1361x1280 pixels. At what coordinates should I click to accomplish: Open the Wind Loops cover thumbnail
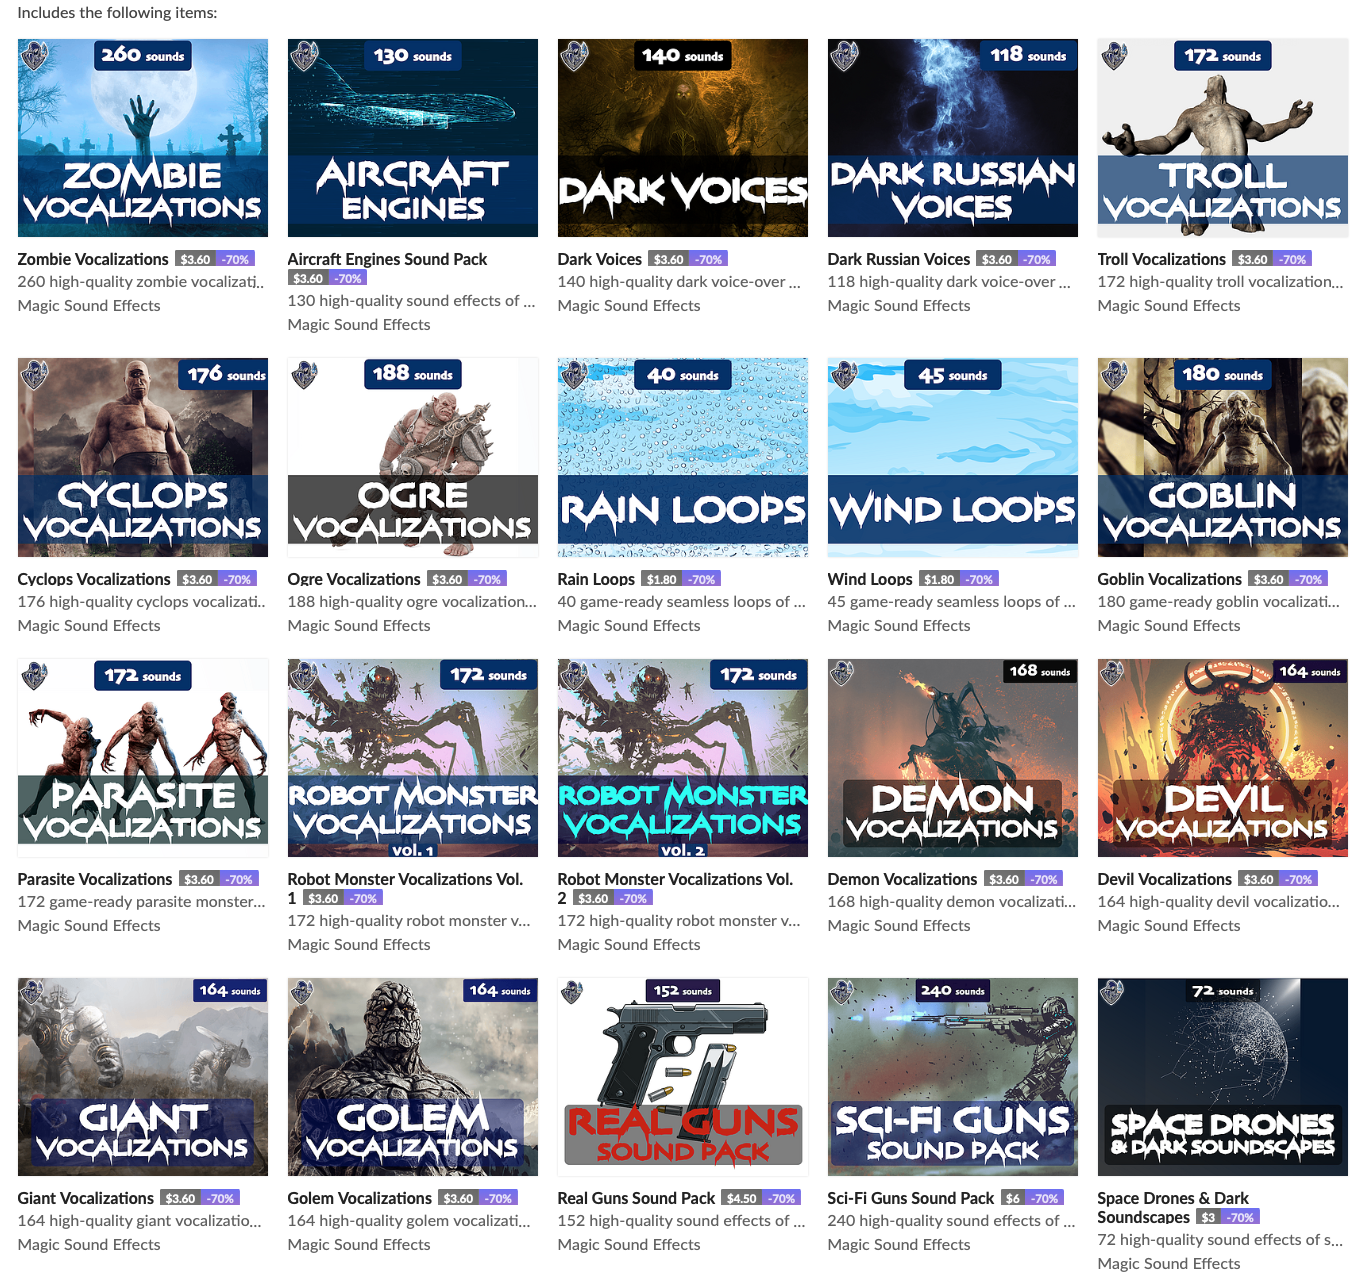pyautogui.click(x=953, y=457)
